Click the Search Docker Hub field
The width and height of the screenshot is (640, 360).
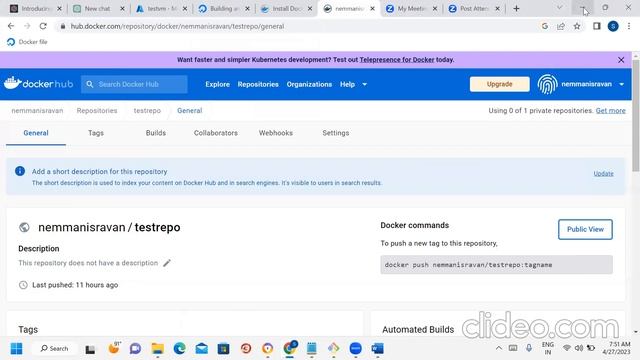134,84
